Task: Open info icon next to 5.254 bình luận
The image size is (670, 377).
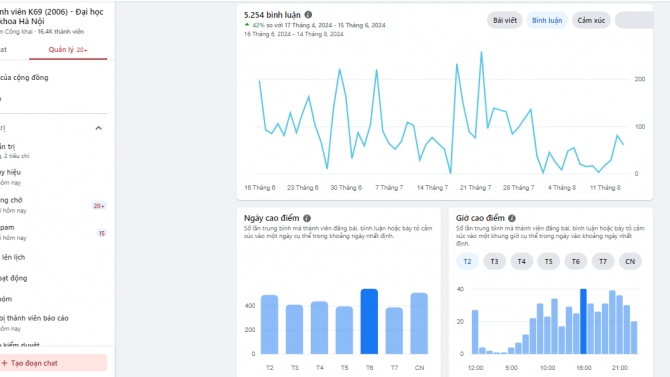Action: pos(308,15)
